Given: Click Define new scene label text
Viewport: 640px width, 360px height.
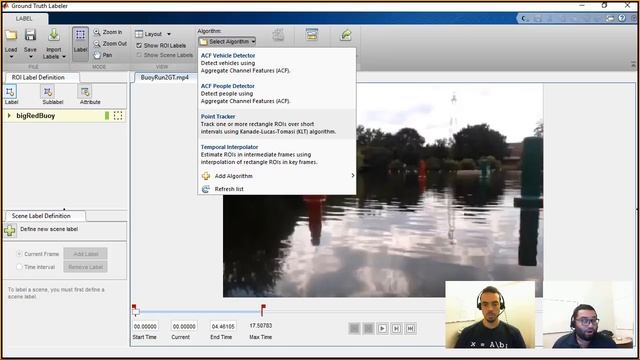Looking at the screenshot, I should [49, 229].
